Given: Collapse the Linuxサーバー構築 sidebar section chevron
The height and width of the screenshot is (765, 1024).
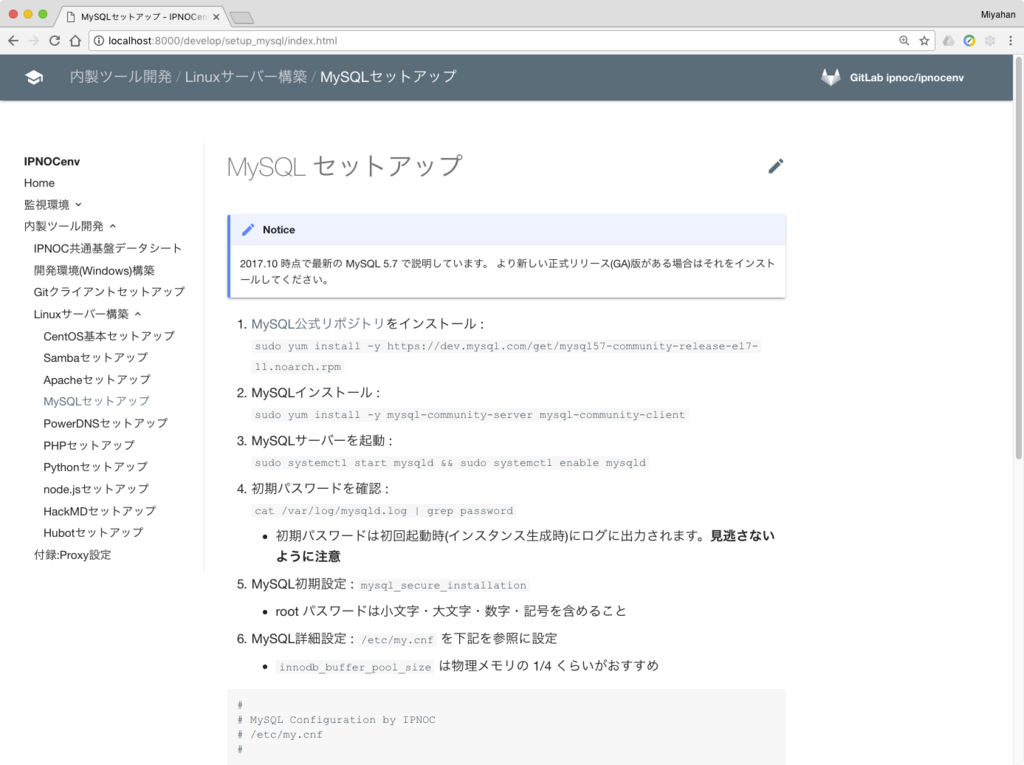Looking at the screenshot, I should [138, 314].
